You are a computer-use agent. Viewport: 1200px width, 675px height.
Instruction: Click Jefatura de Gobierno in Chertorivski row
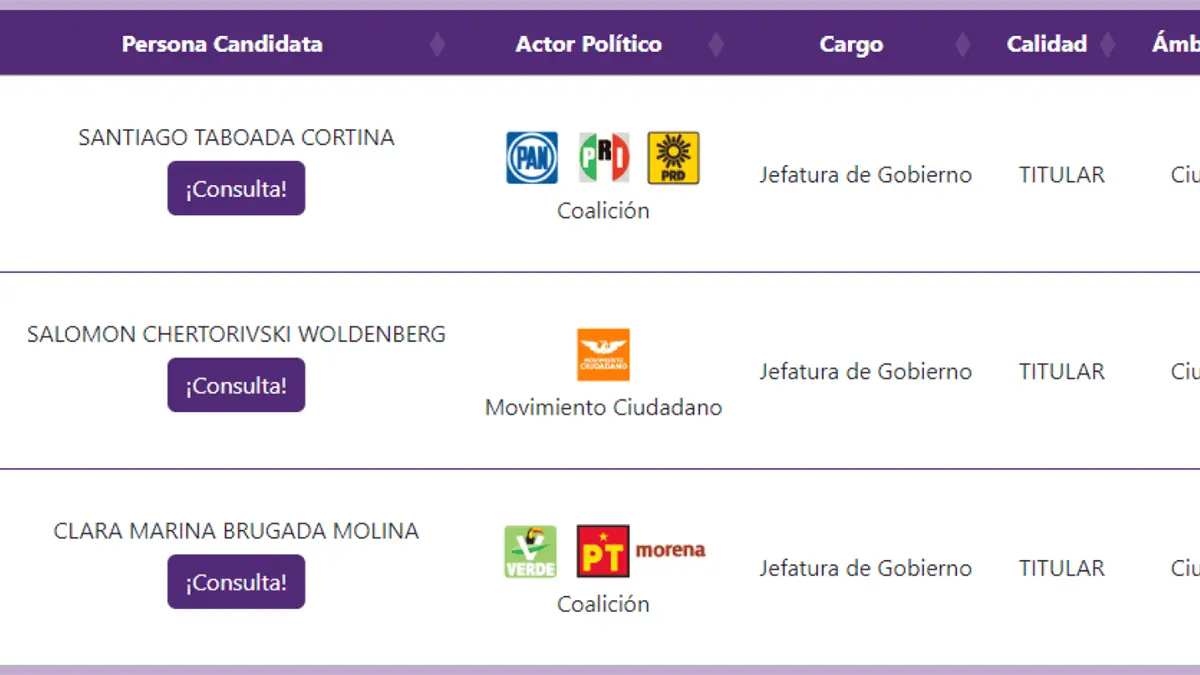(865, 372)
